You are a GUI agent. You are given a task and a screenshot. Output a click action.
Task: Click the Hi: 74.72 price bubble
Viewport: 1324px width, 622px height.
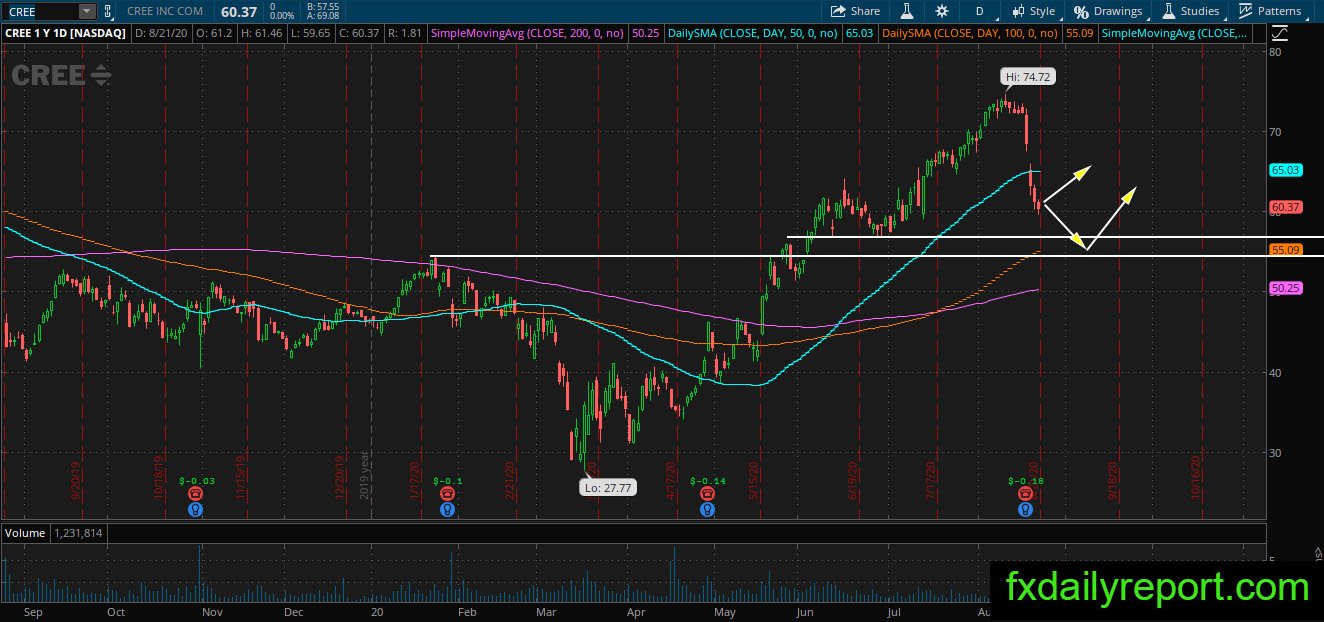[x=1029, y=76]
